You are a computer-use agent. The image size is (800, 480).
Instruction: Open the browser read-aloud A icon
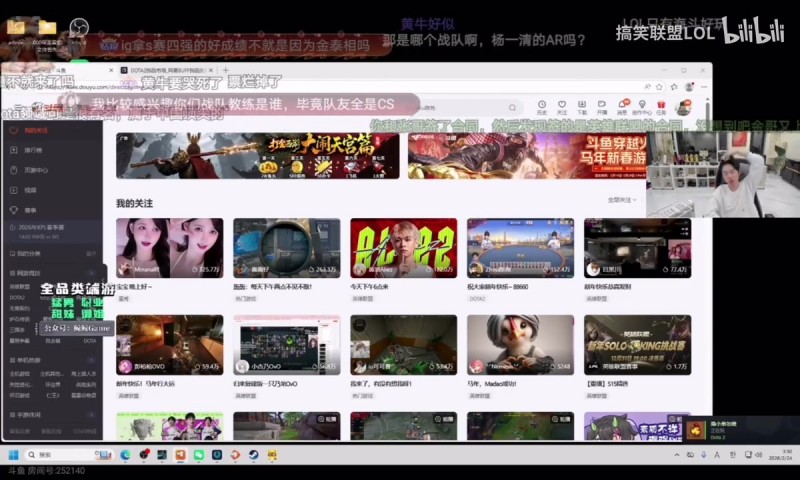point(647,87)
